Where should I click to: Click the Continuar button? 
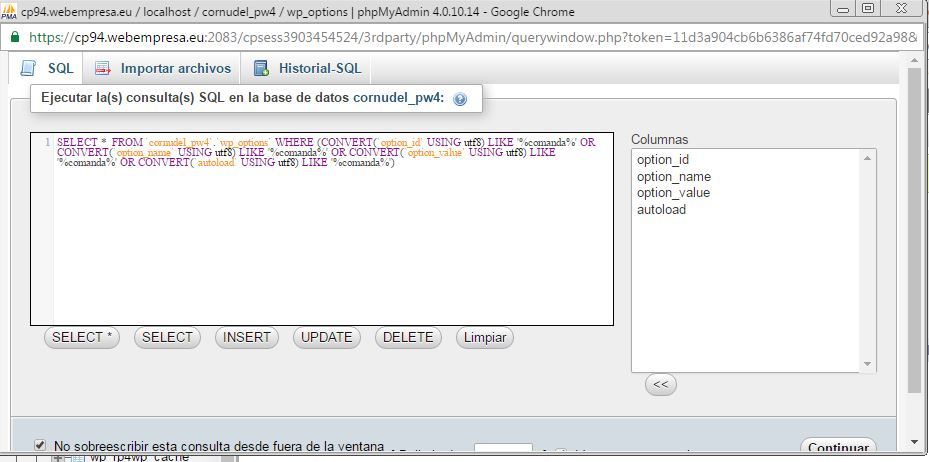point(838,448)
